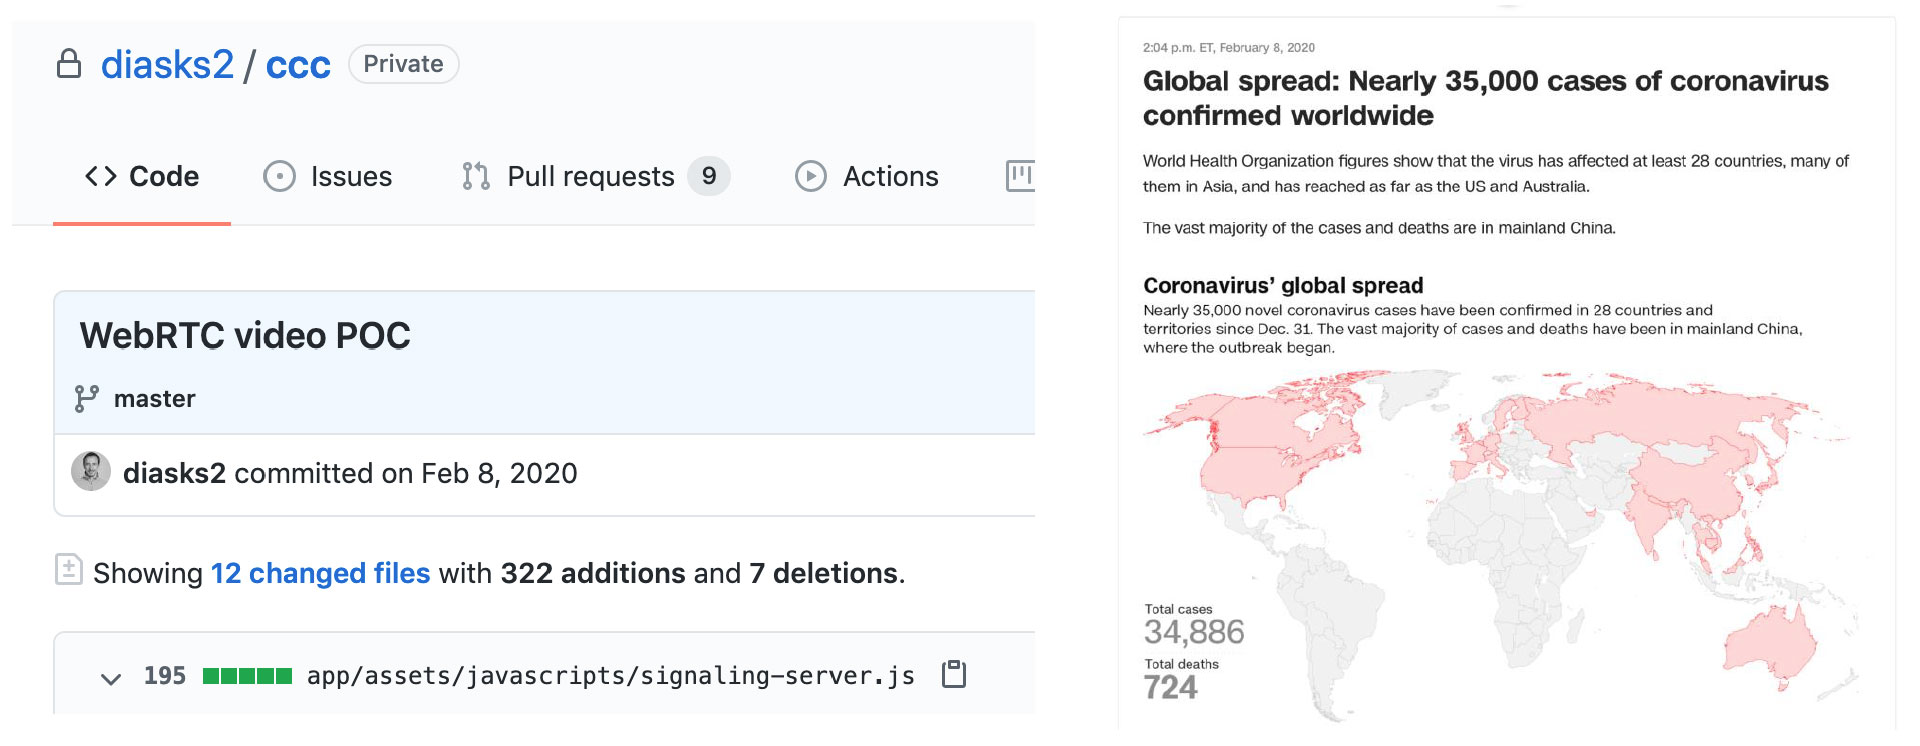
Task: Click the Private badge label
Action: [403, 64]
